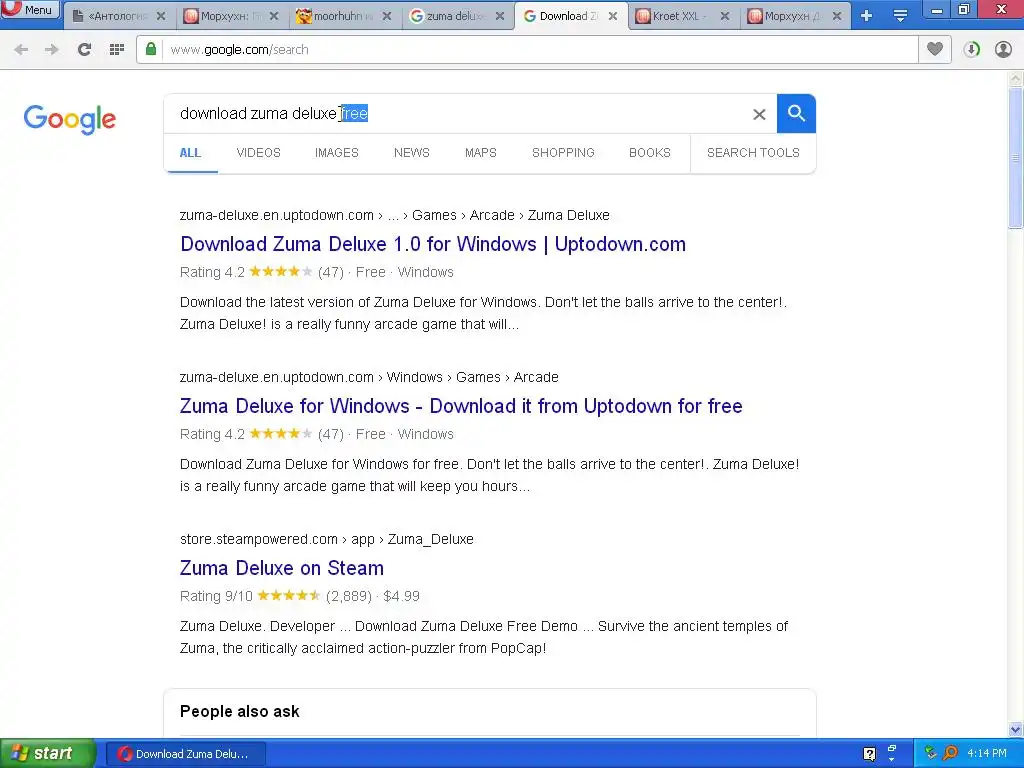Click the system clock 4:14 PM

[x=987, y=754]
